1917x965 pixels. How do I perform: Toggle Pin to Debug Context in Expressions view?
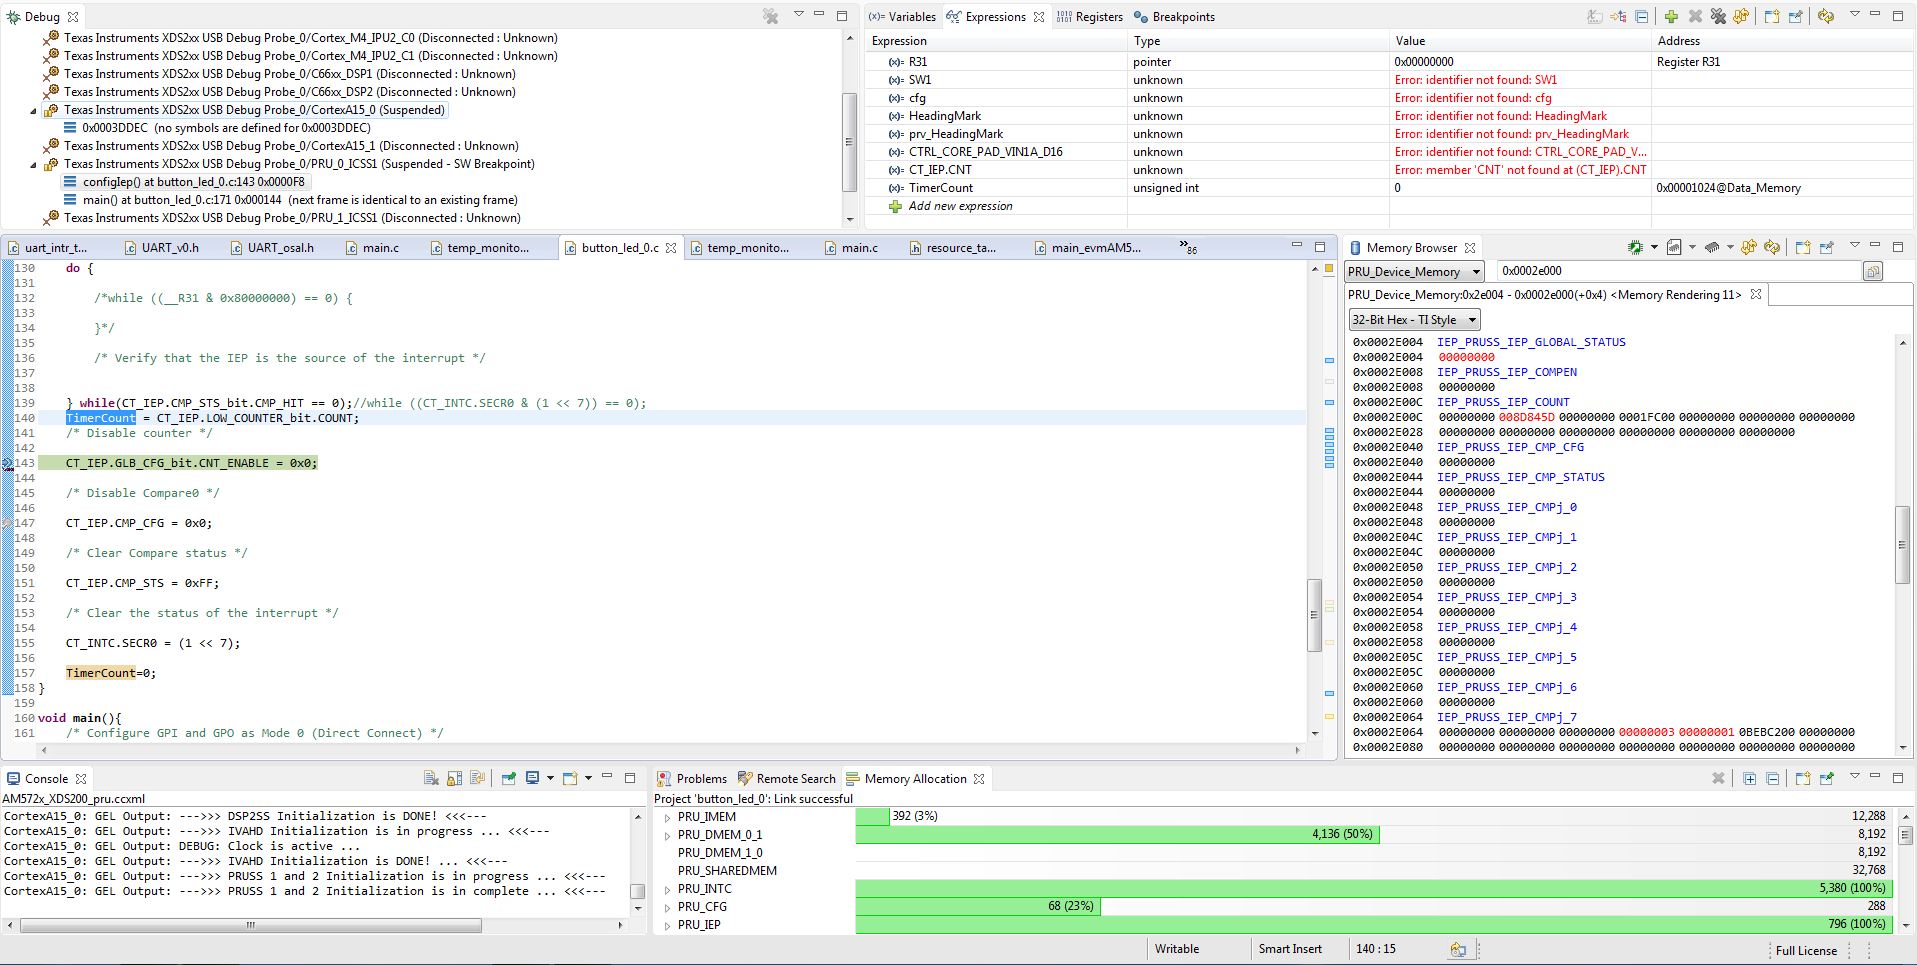1796,16
